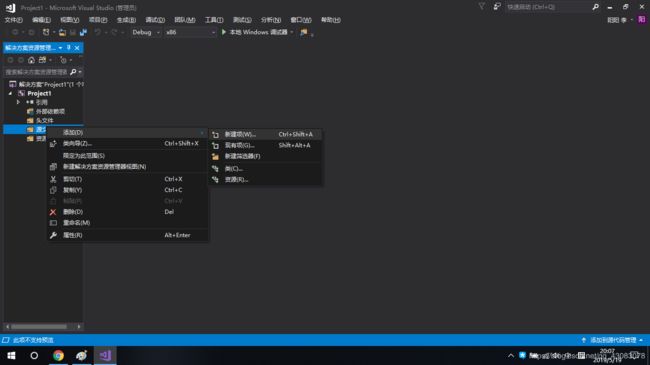This screenshot has width=650, height=365.
Task: Click the purple user avatar icon
Action: [x=642, y=20]
